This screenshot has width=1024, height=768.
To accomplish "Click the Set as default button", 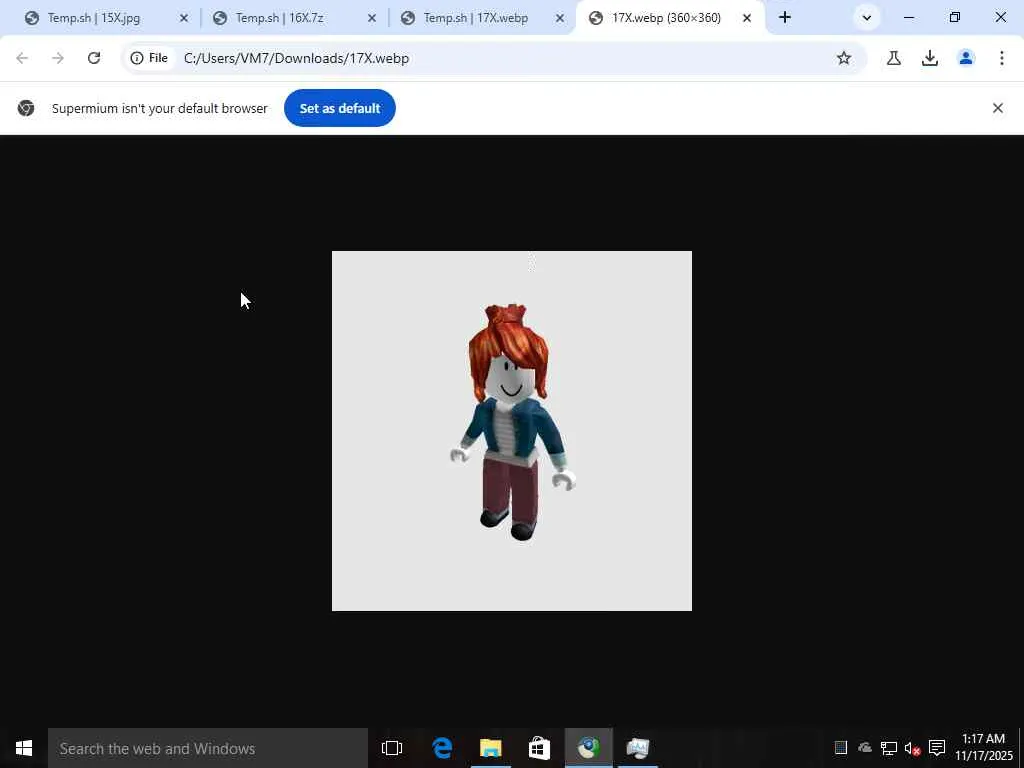I will pyautogui.click(x=340, y=108).
